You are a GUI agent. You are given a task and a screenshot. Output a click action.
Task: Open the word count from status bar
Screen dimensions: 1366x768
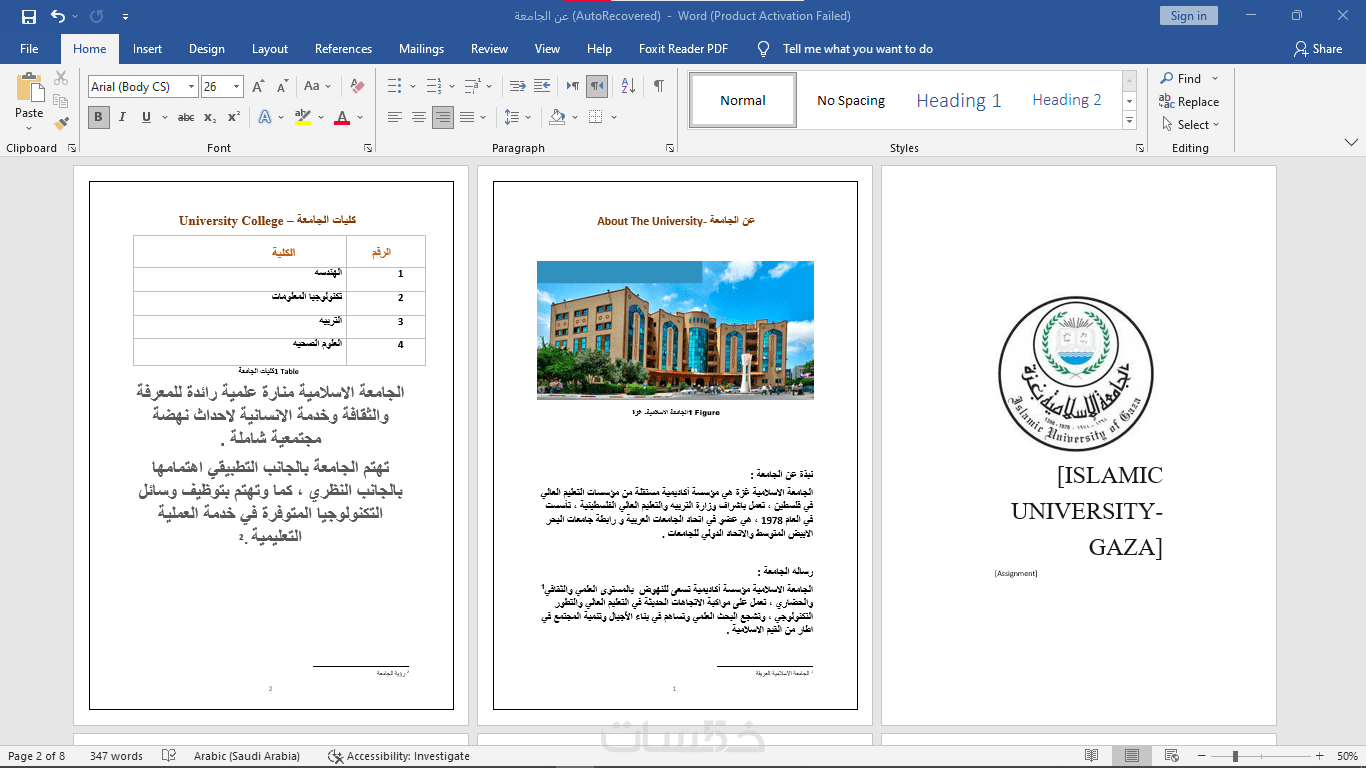pyautogui.click(x=116, y=756)
